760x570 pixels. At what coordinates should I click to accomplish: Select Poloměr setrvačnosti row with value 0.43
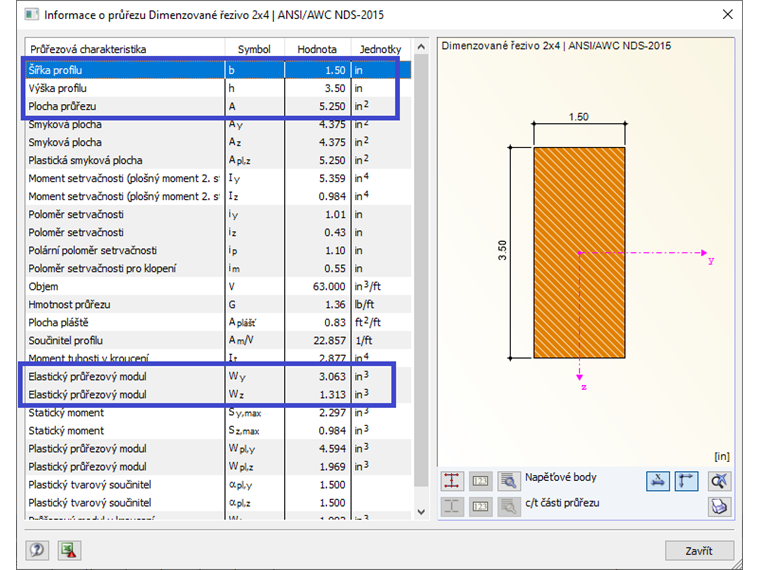click(x=218, y=232)
